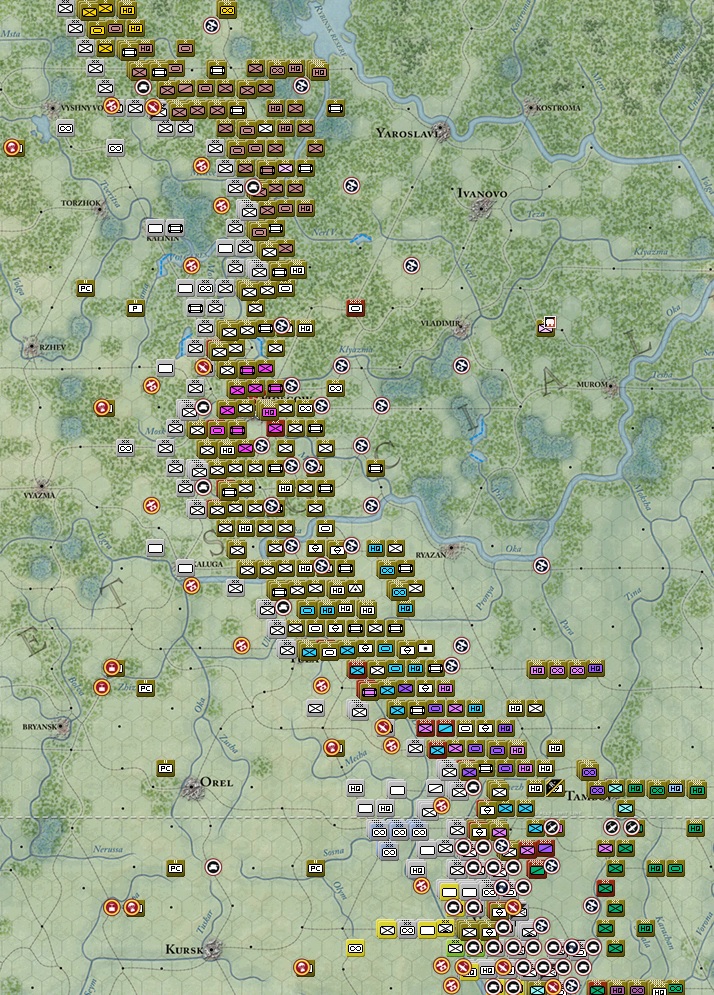This screenshot has width=714, height=995.
Task: Click the Yaroslavl city hex
Action: pos(442,131)
